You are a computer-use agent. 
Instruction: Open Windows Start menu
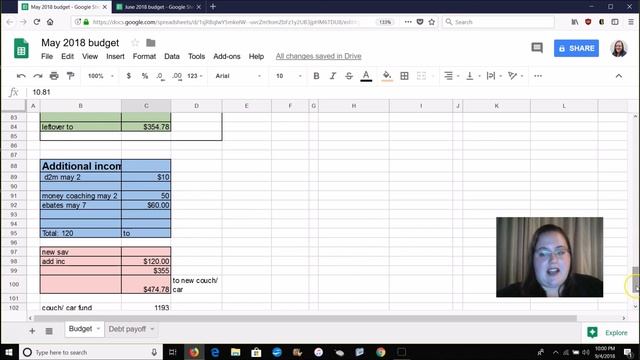click(9, 352)
